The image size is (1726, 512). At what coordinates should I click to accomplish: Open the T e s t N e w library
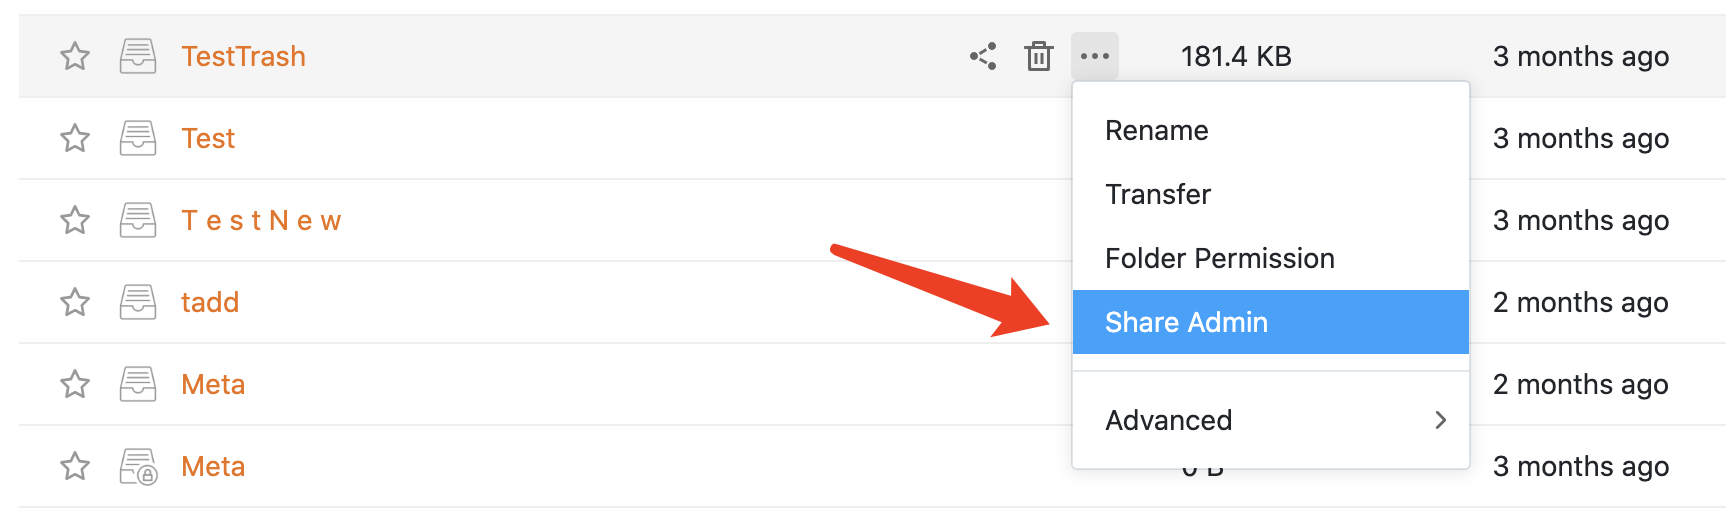[261, 220]
